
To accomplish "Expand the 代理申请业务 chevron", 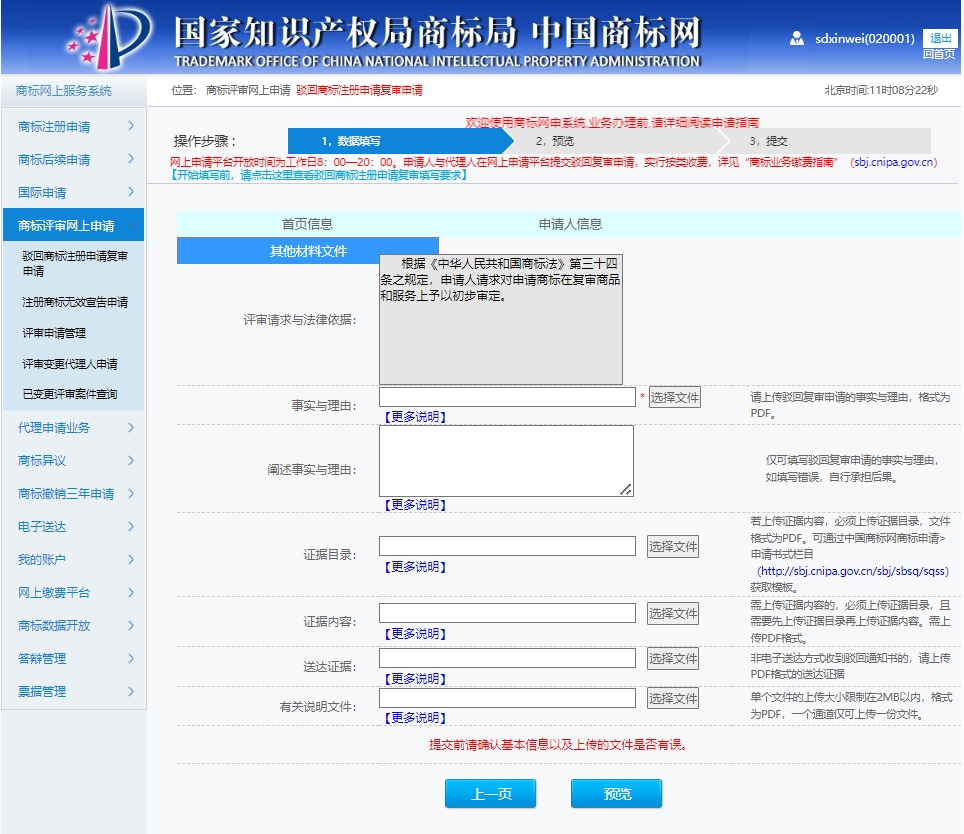I will [x=131, y=427].
